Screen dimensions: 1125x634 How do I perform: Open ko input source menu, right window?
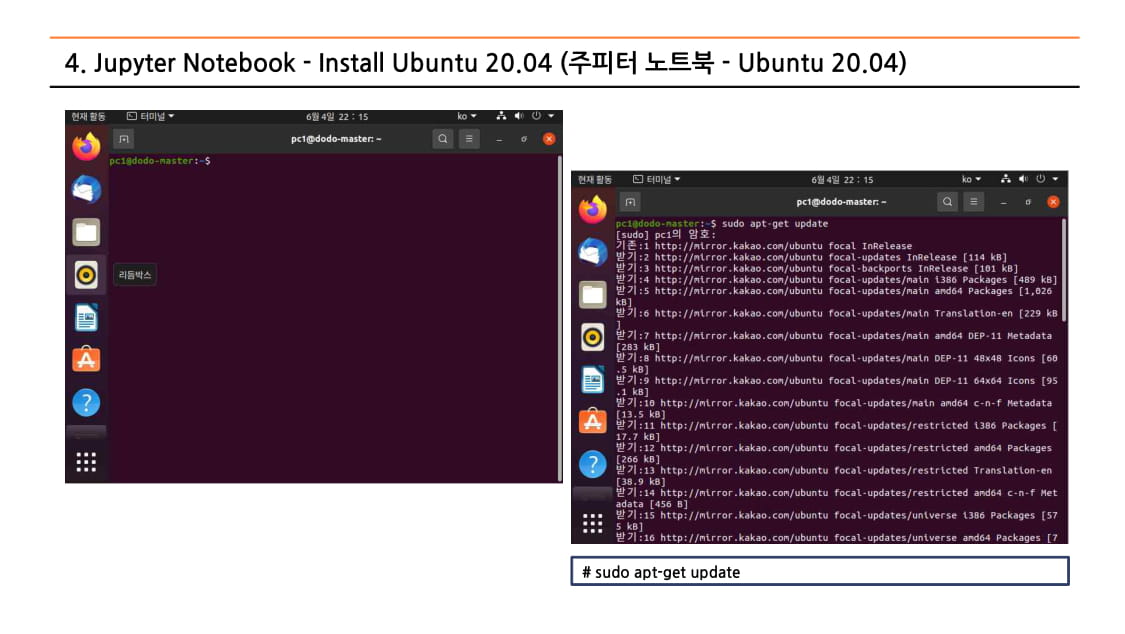click(971, 179)
